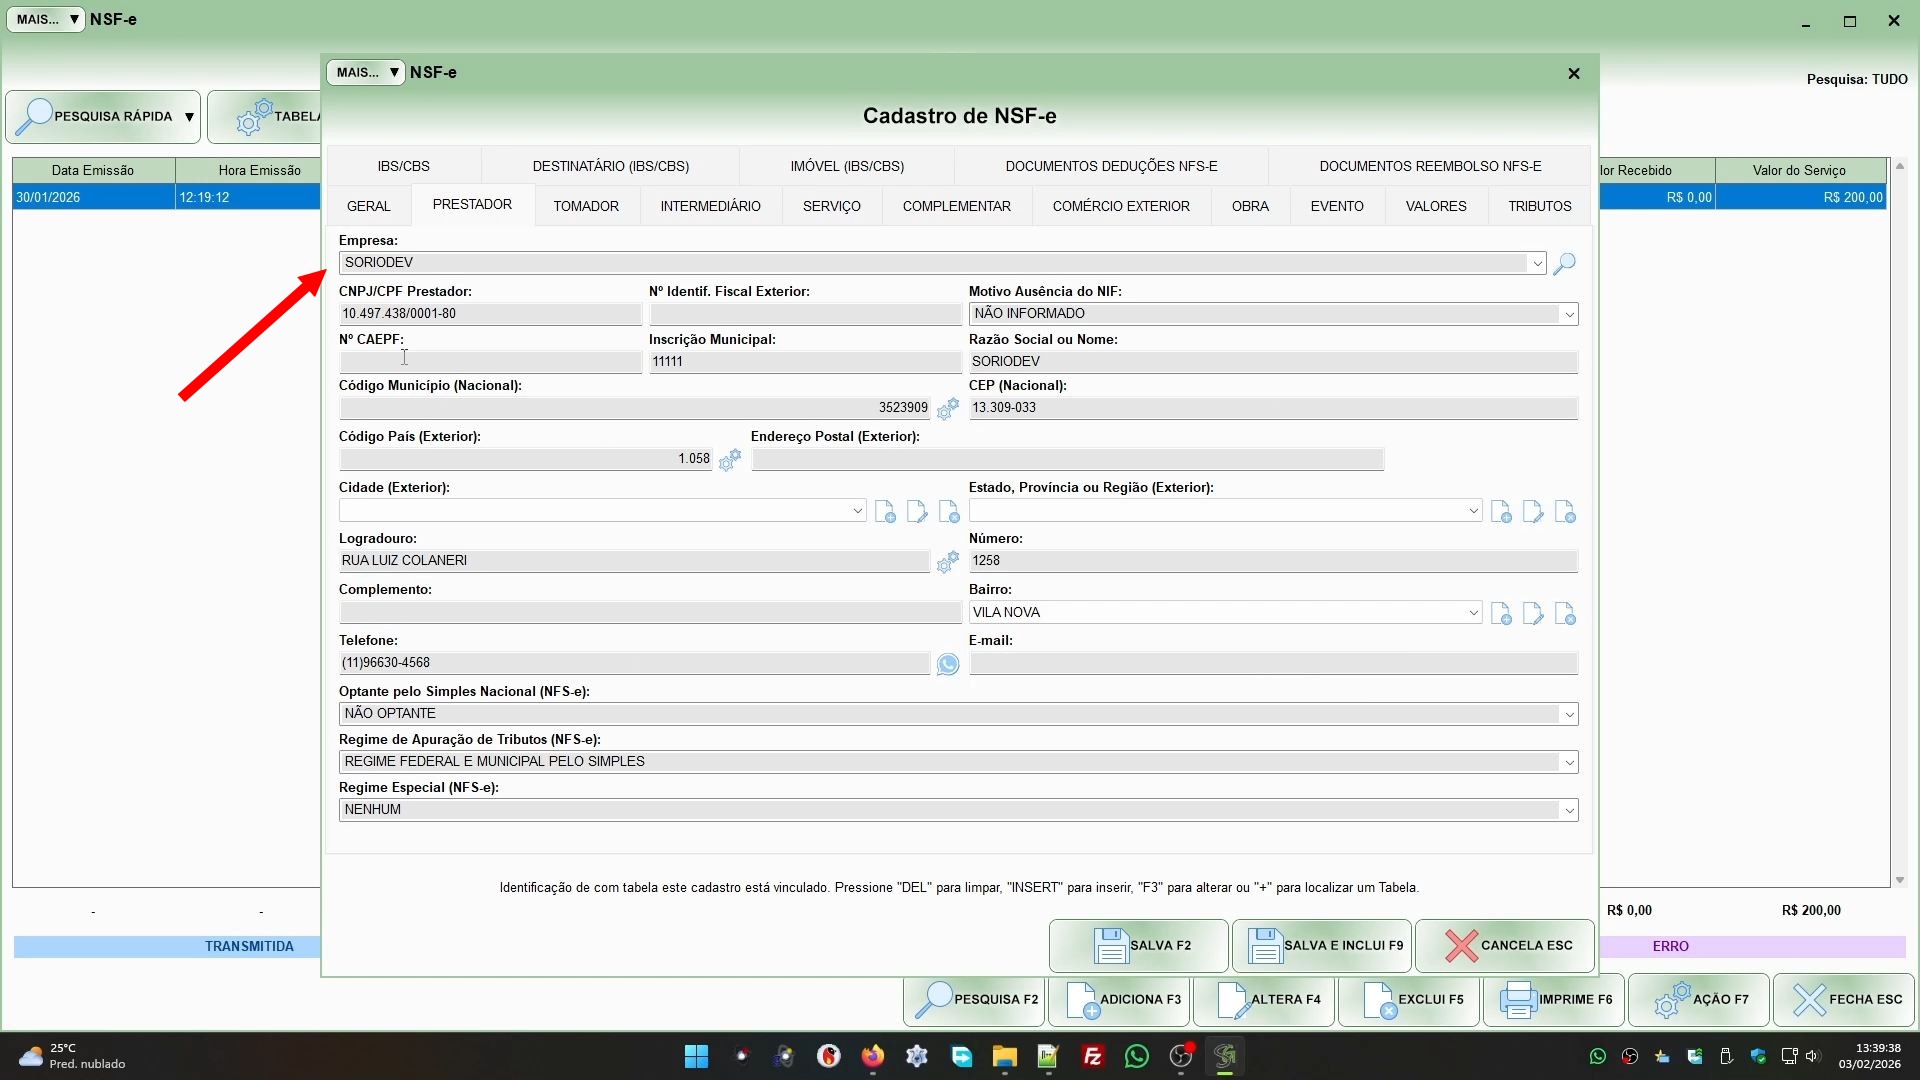Click gear icon beside Logradouro field

click(947, 562)
